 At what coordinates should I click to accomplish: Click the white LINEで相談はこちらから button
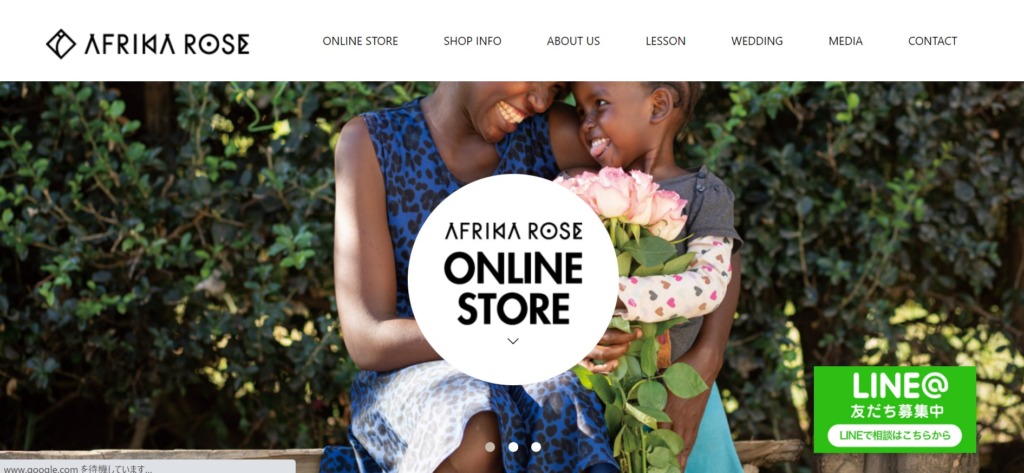click(895, 435)
